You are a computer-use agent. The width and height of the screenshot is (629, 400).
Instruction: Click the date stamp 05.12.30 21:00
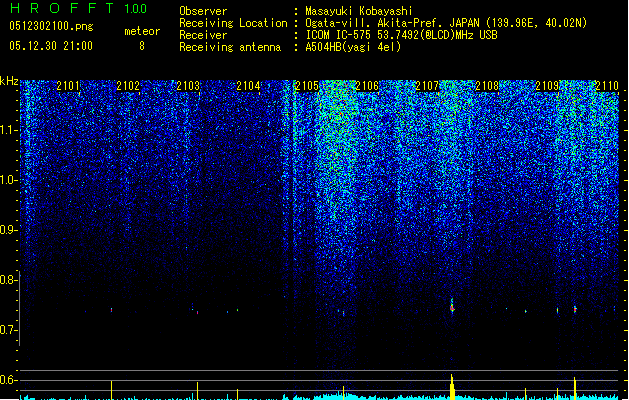(x=51, y=46)
